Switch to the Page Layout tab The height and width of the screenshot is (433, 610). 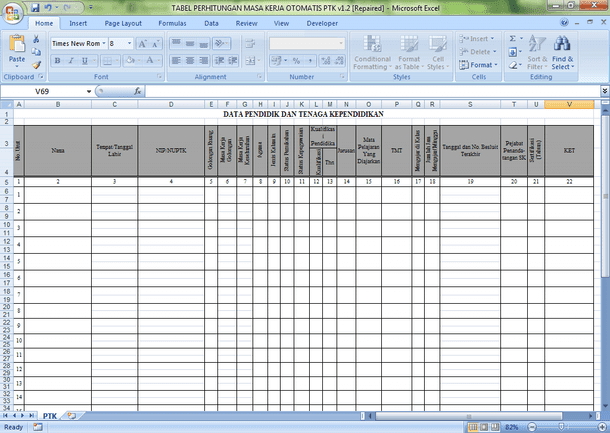click(x=123, y=23)
